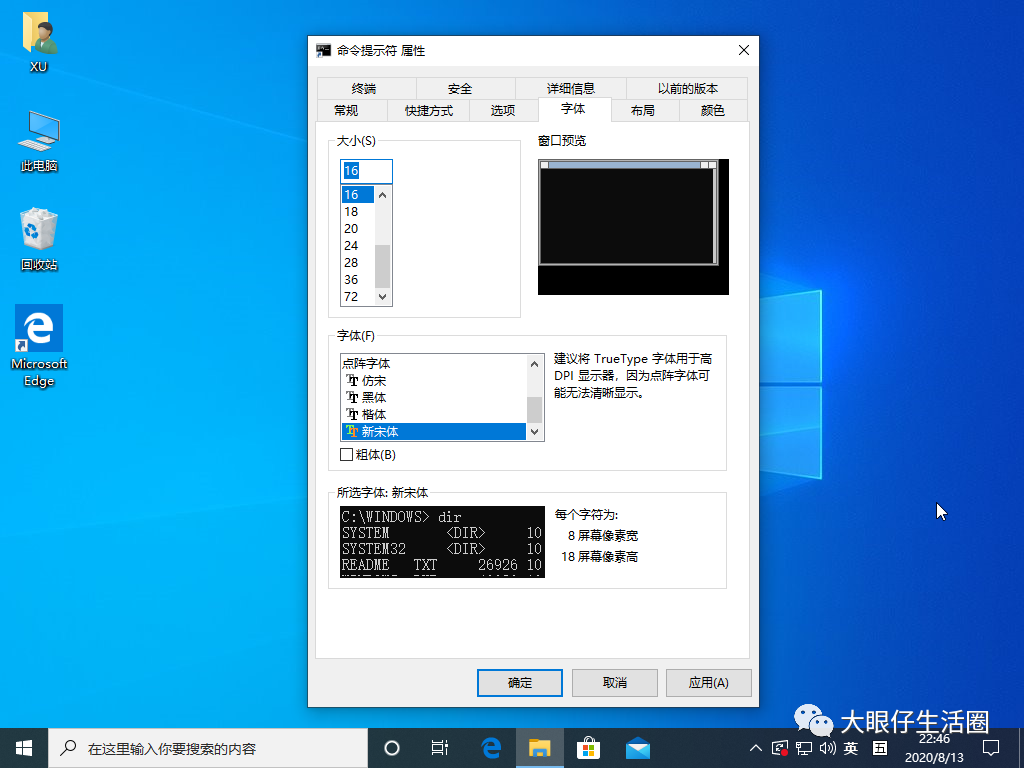Select size 18 in the size list
Viewport: 1024px width, 768px height.
coord(358,212)
